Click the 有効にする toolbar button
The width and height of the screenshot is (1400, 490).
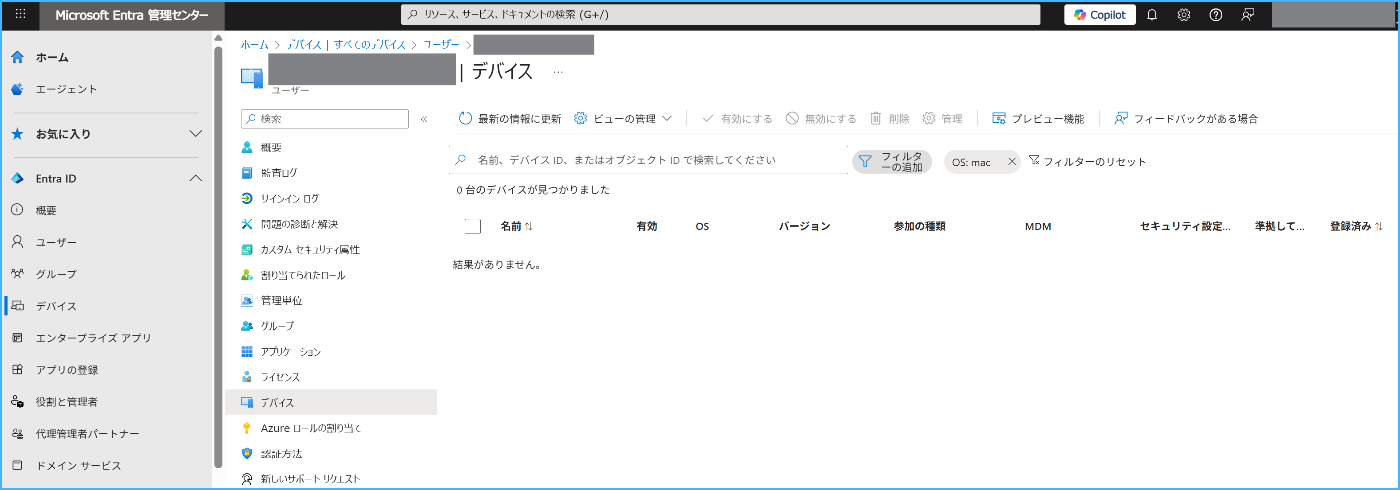point(737,118)
